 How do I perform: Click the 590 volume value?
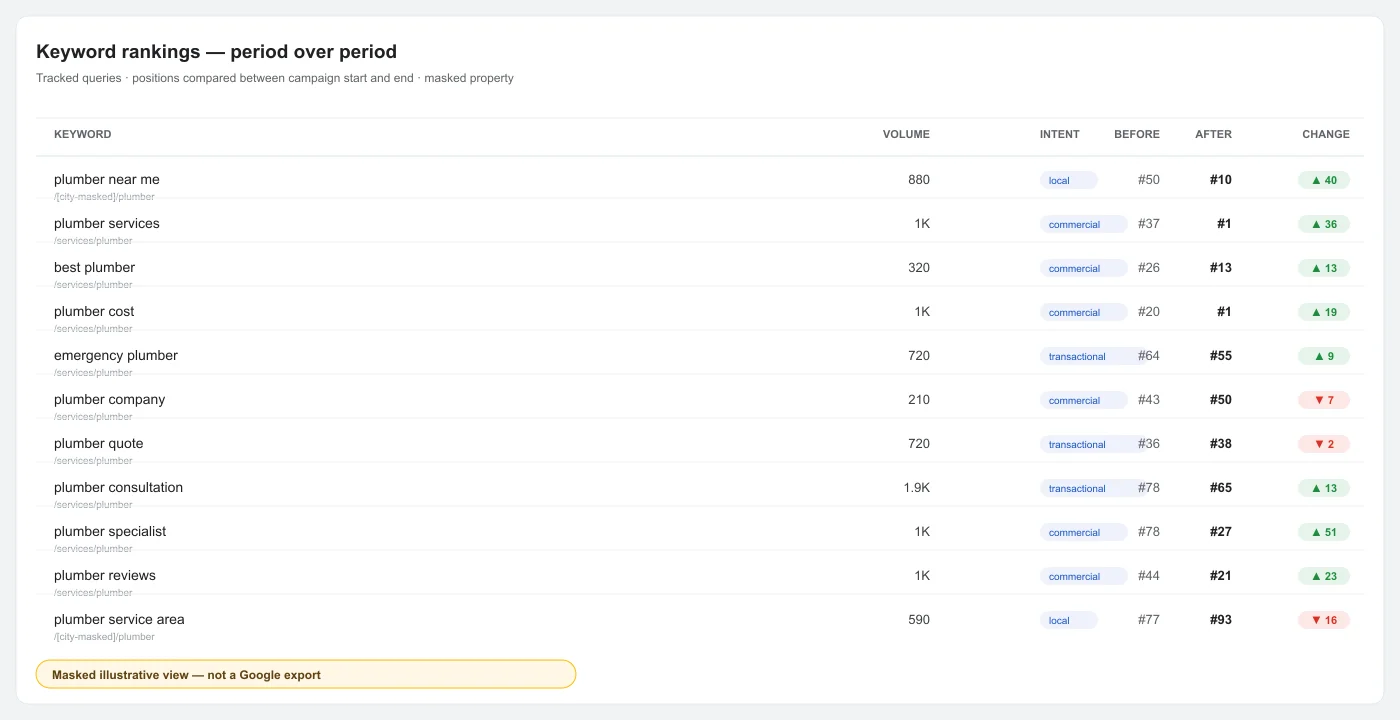click(x=919, y=620)
